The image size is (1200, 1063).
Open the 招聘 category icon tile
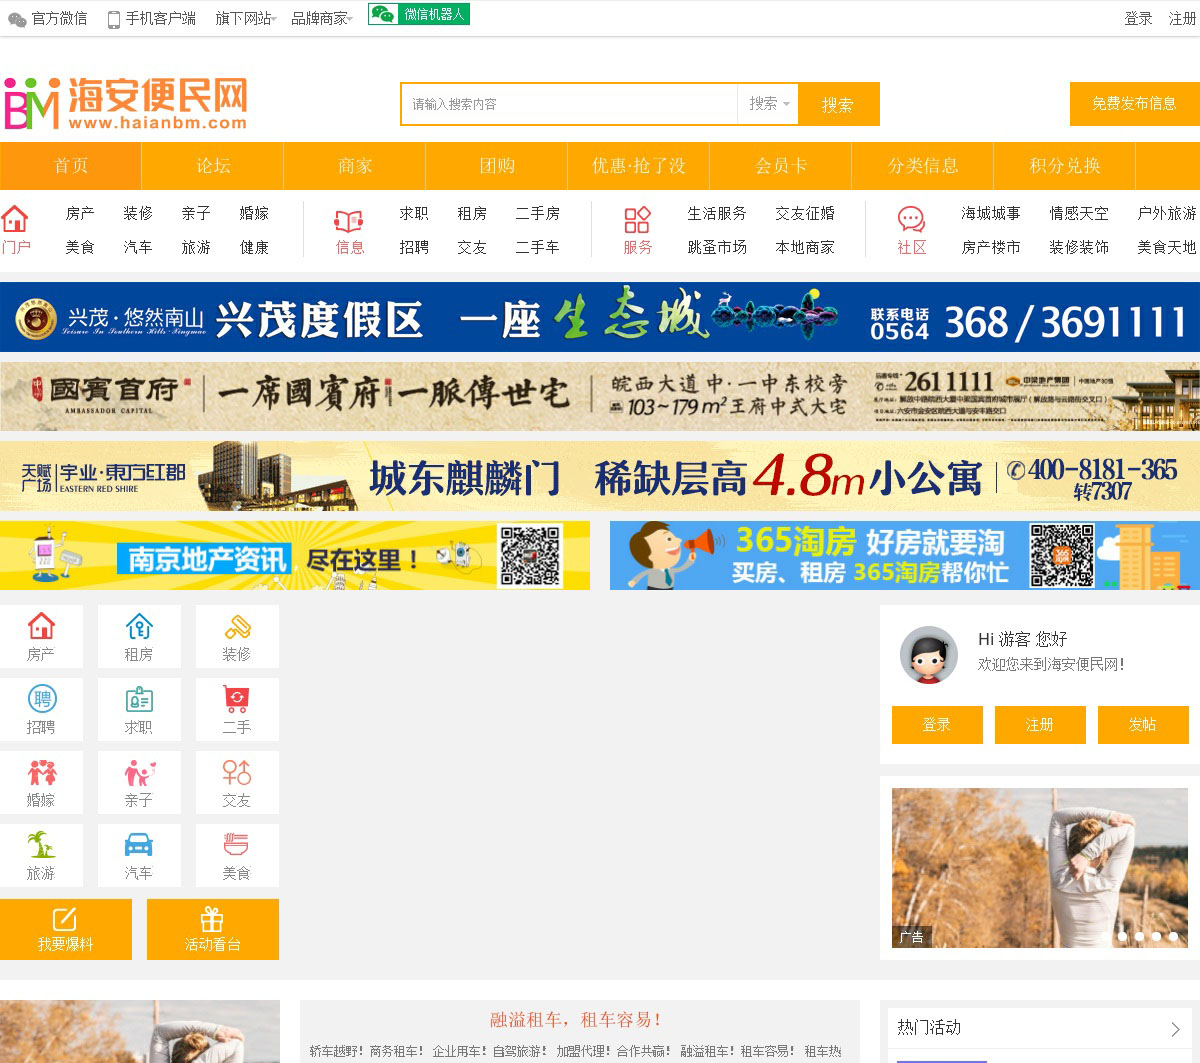click(41, 709)
